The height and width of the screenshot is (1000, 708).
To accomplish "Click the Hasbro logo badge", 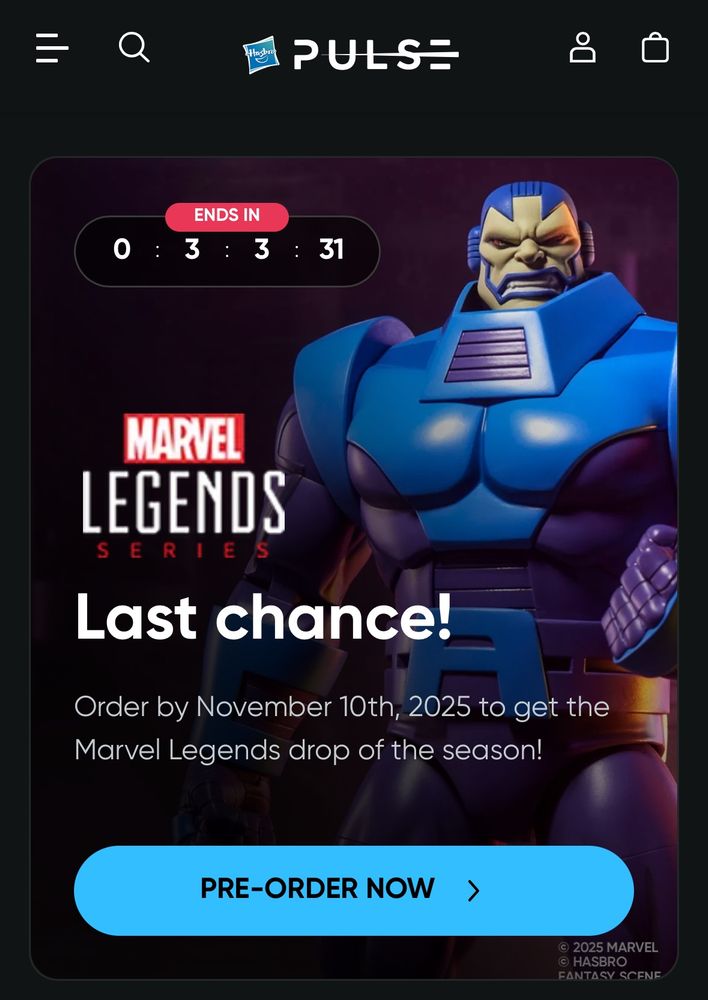I will click(262, 54).
